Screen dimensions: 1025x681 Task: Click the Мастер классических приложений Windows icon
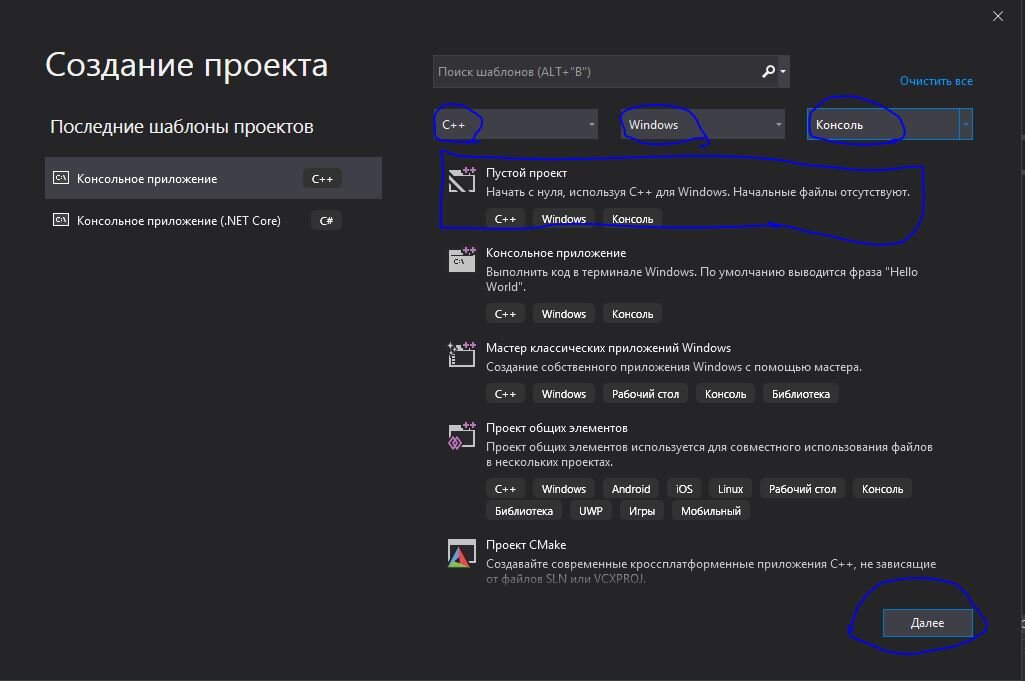click(461, 354)
